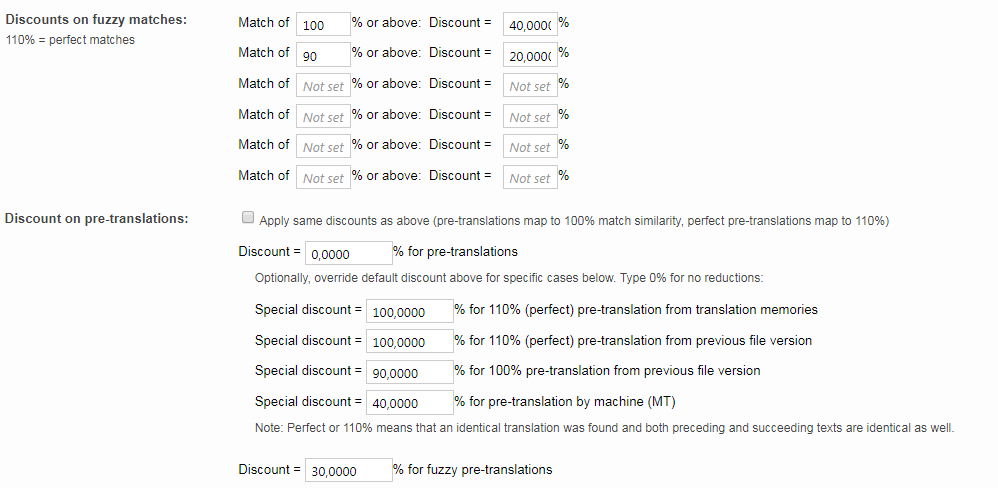Tick the 'Apply same discounts as above' checkbox
The height and width of the screenshot is (488, 998).
(246, 219)
